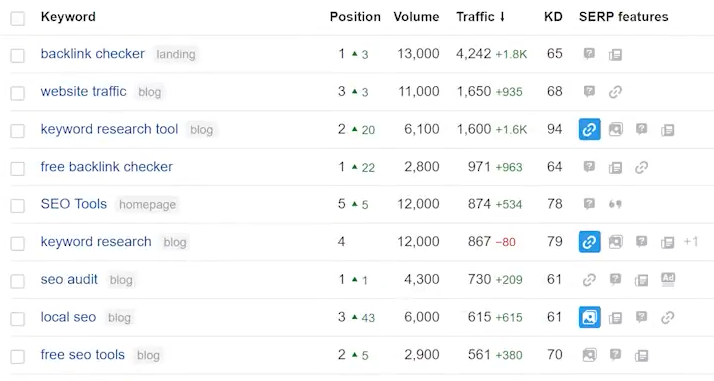
Task: Sort by the Volume column header
Action: click(x=416, y=17)
